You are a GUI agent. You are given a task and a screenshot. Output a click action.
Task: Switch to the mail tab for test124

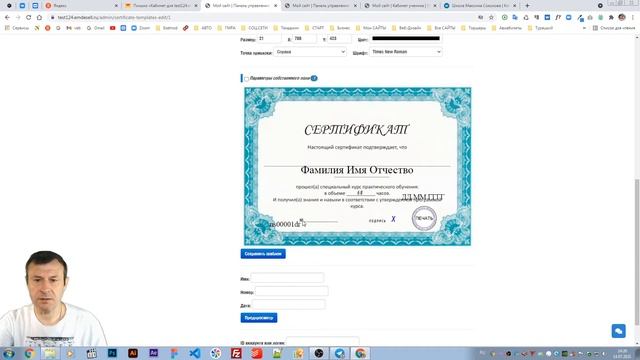[x=161, y=6]
